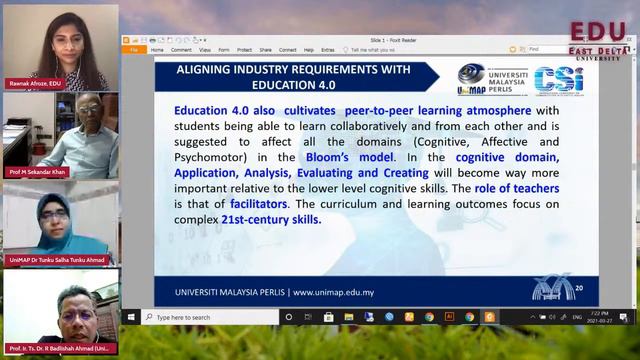This screenshot has height=360, width=640.
Task: Open the Extras ribbon tab
Action: click(x=328, y=50)
